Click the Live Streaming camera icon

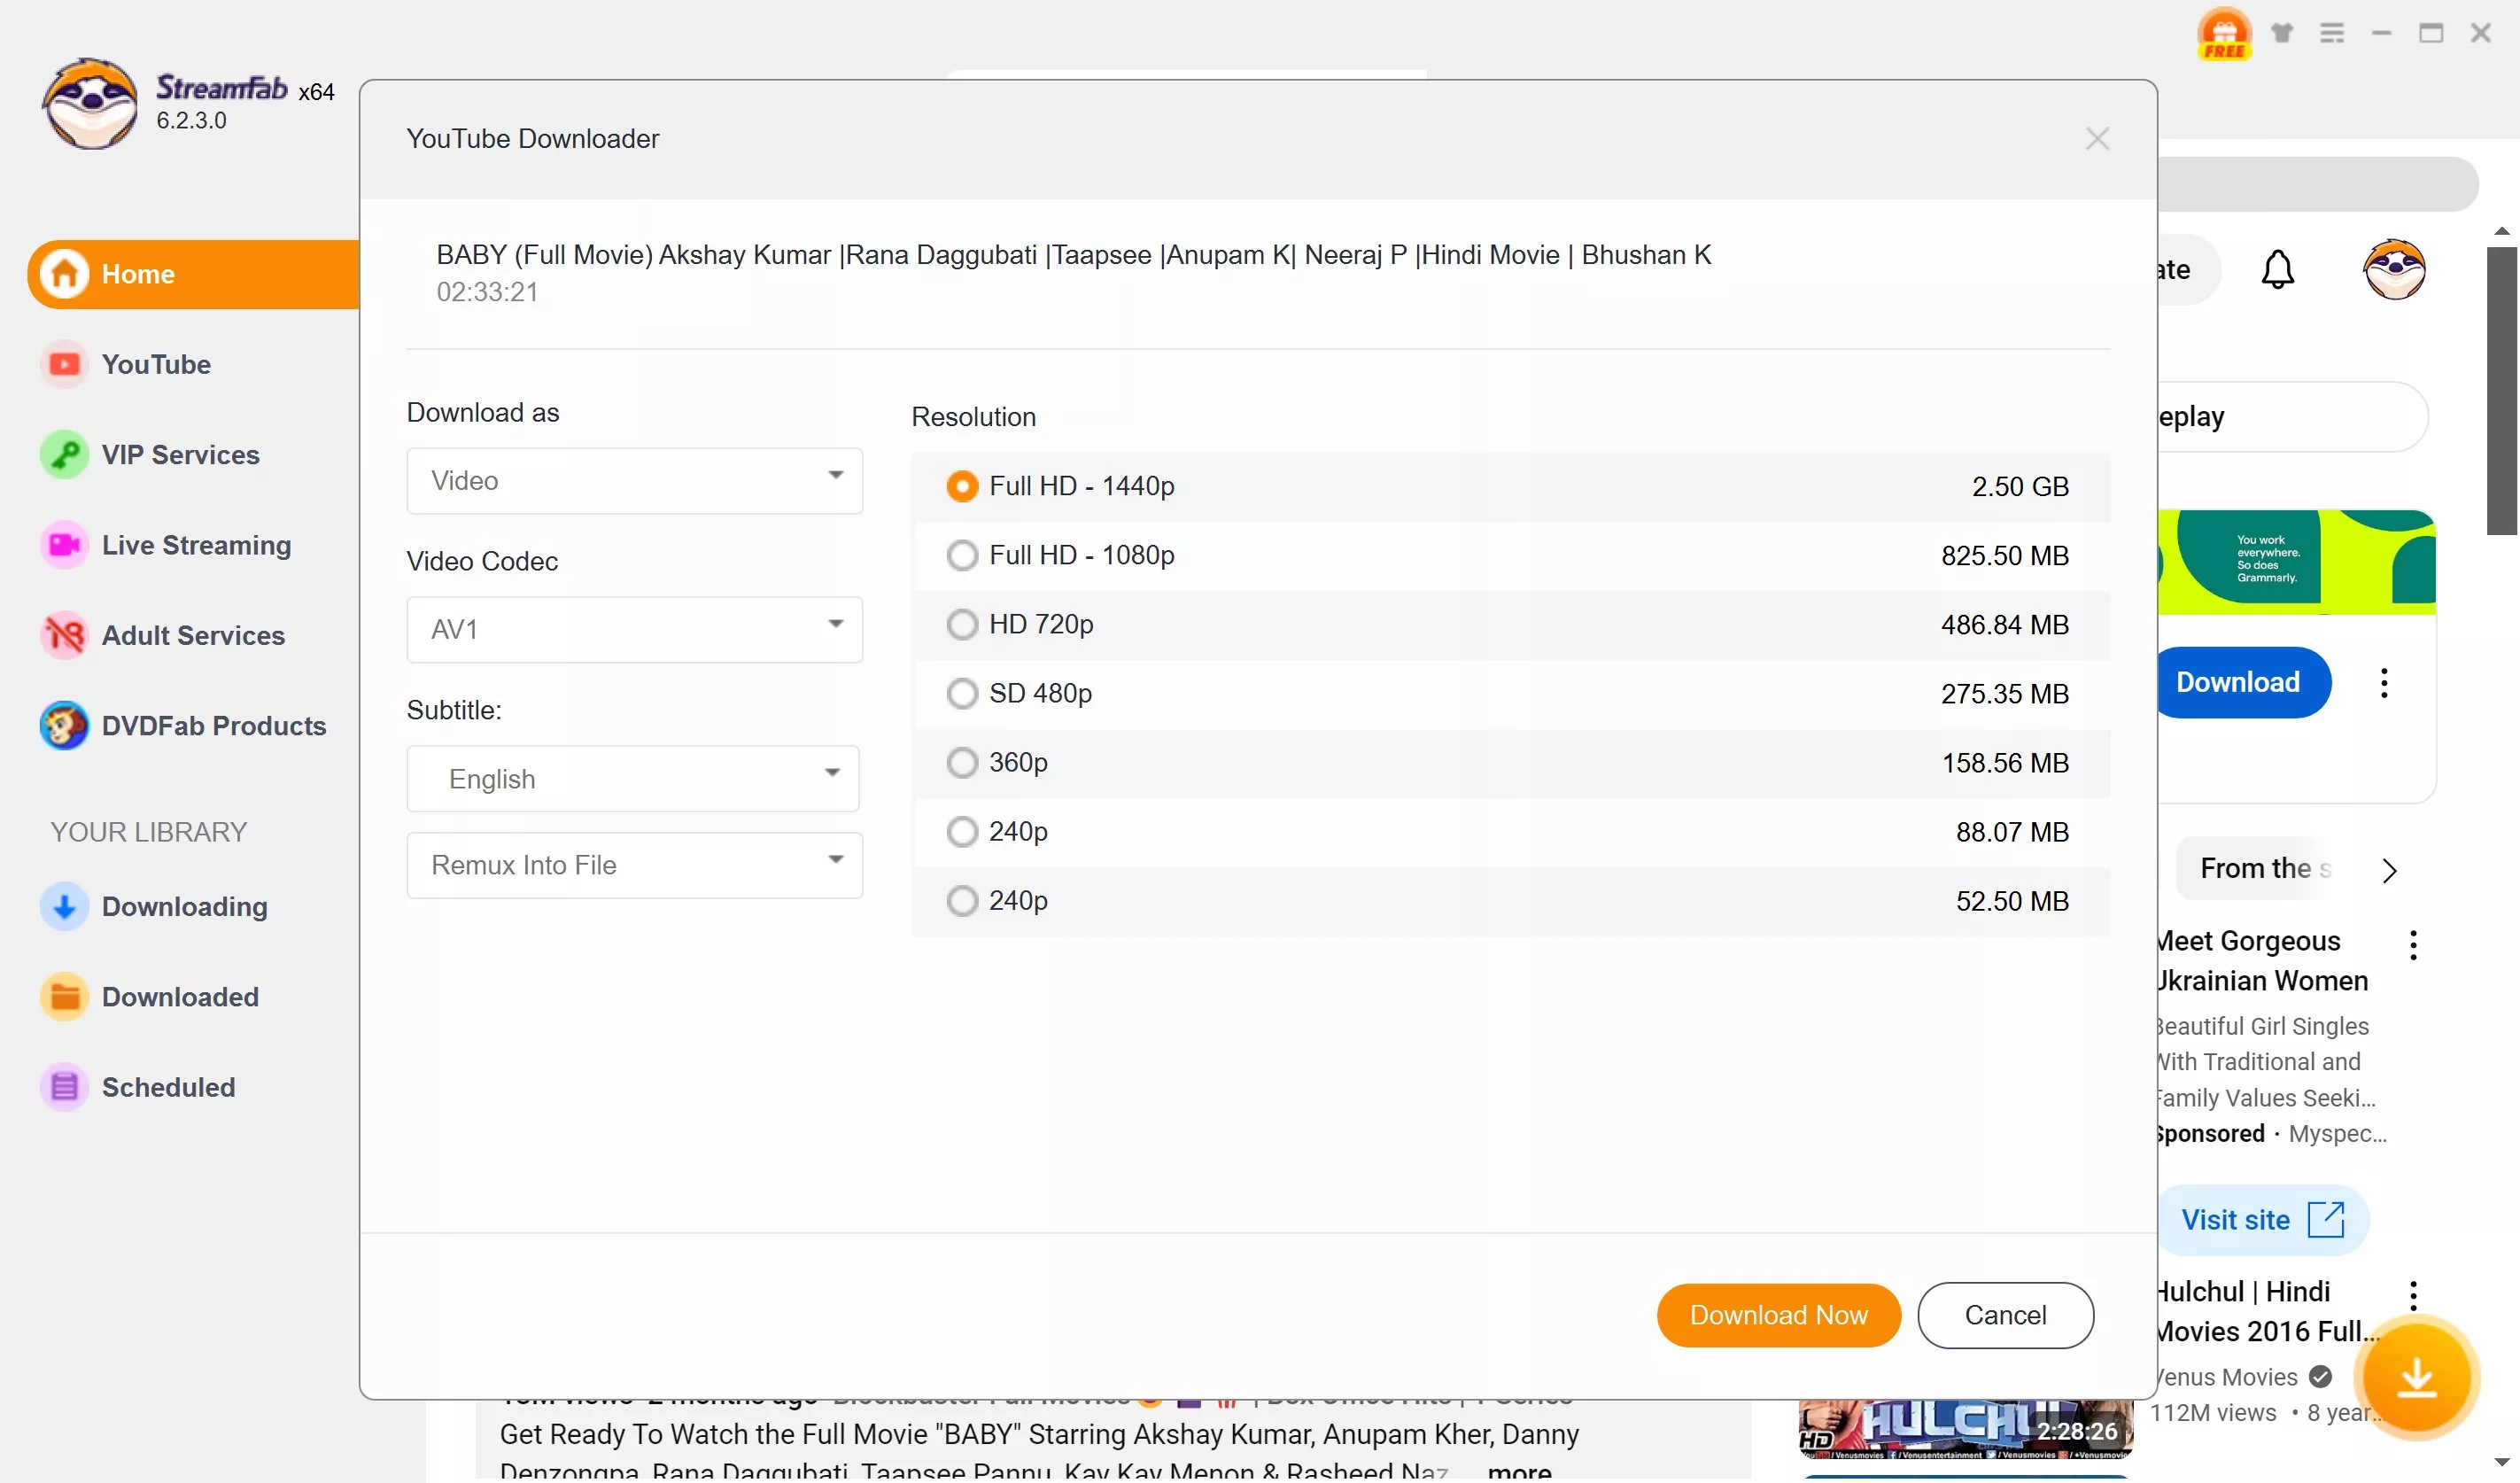click(65, 545)
